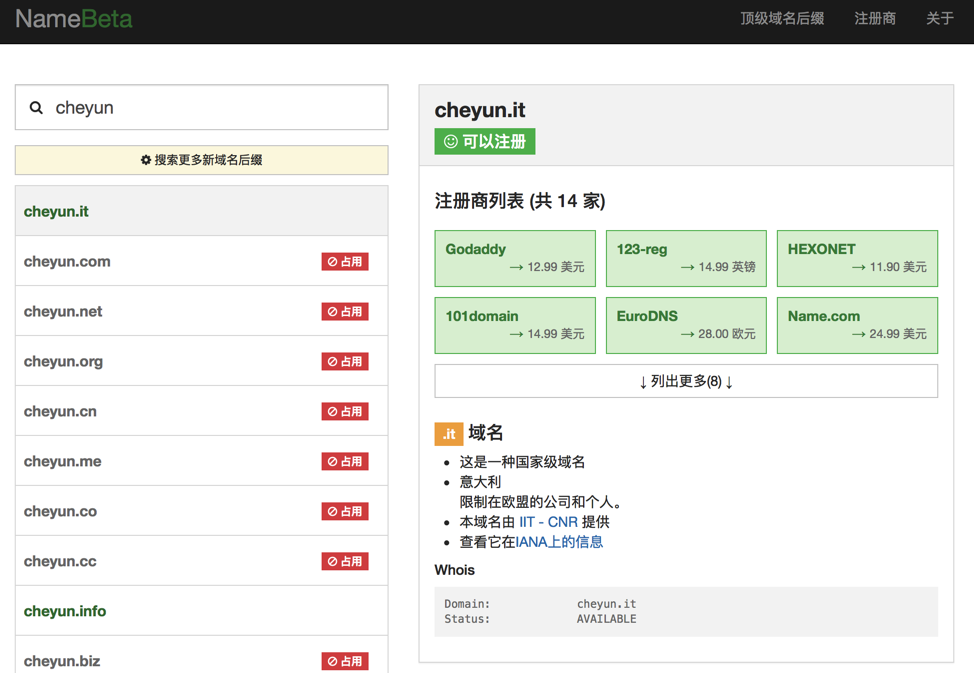Click 占用 badge for cheyun.net

345,311
